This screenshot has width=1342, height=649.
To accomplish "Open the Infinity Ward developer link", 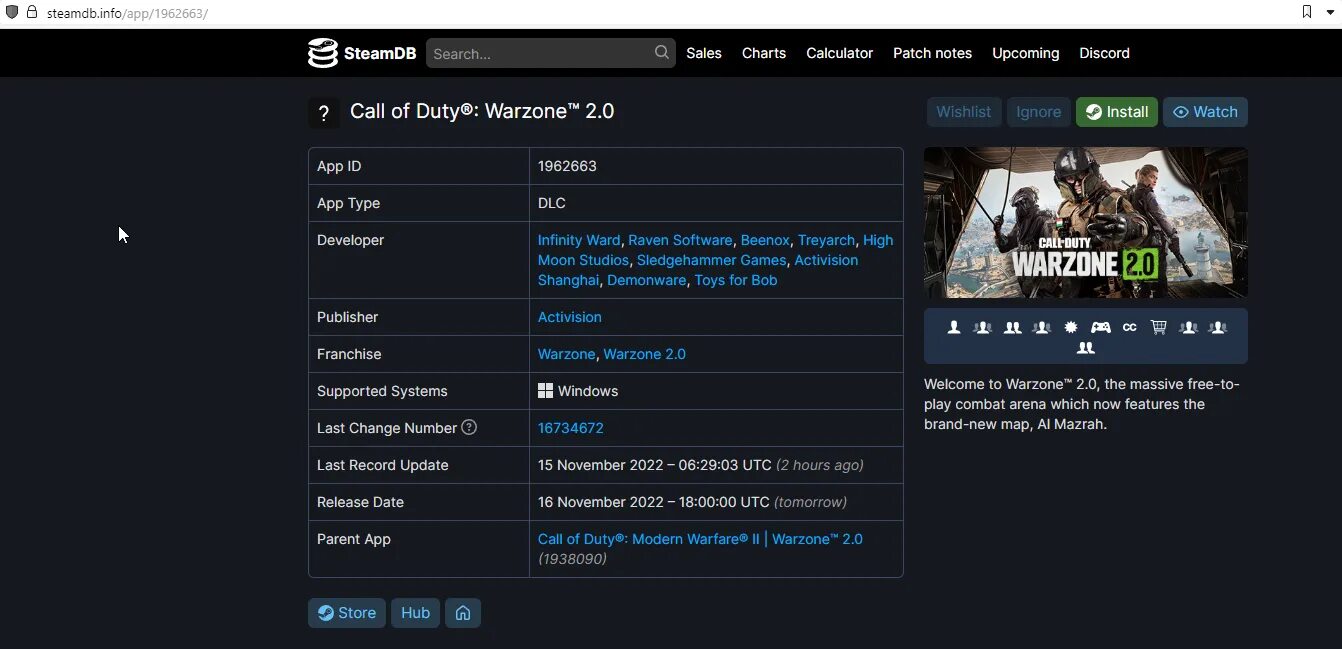I will click(x=579, y=240).
